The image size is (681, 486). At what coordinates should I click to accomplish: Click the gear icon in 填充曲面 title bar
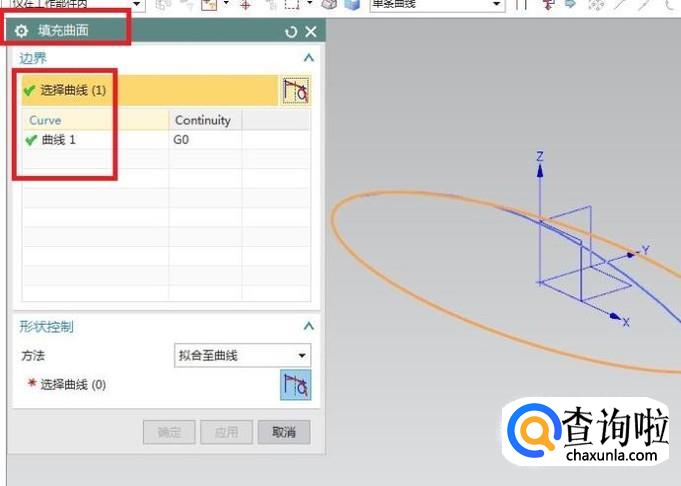tap(22, 31)
